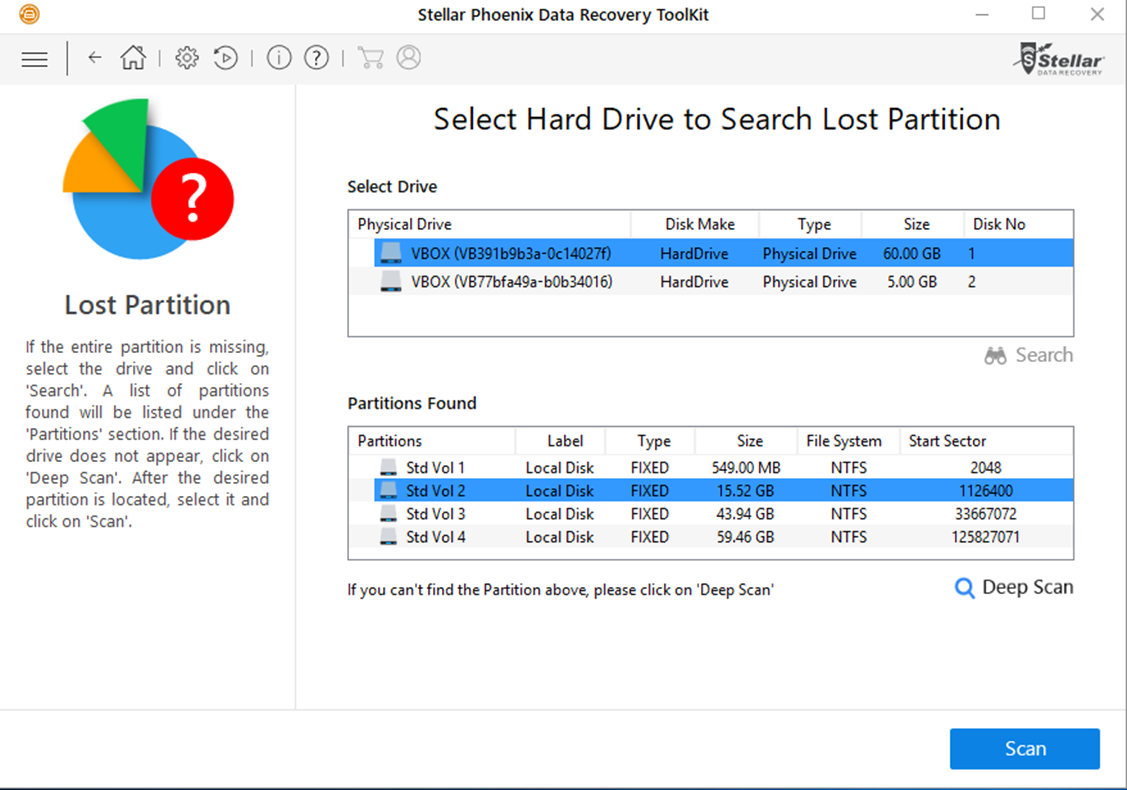
Task: Open the hamburger menu
Action: pyautogui.click(x=34, y=59)
